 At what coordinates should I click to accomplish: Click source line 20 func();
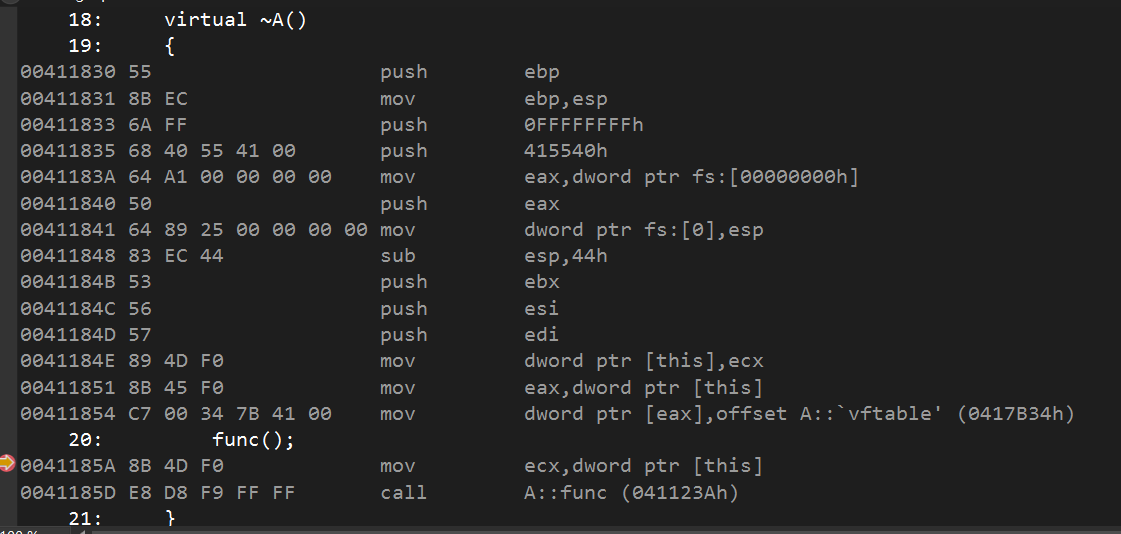tap(253, 440)
